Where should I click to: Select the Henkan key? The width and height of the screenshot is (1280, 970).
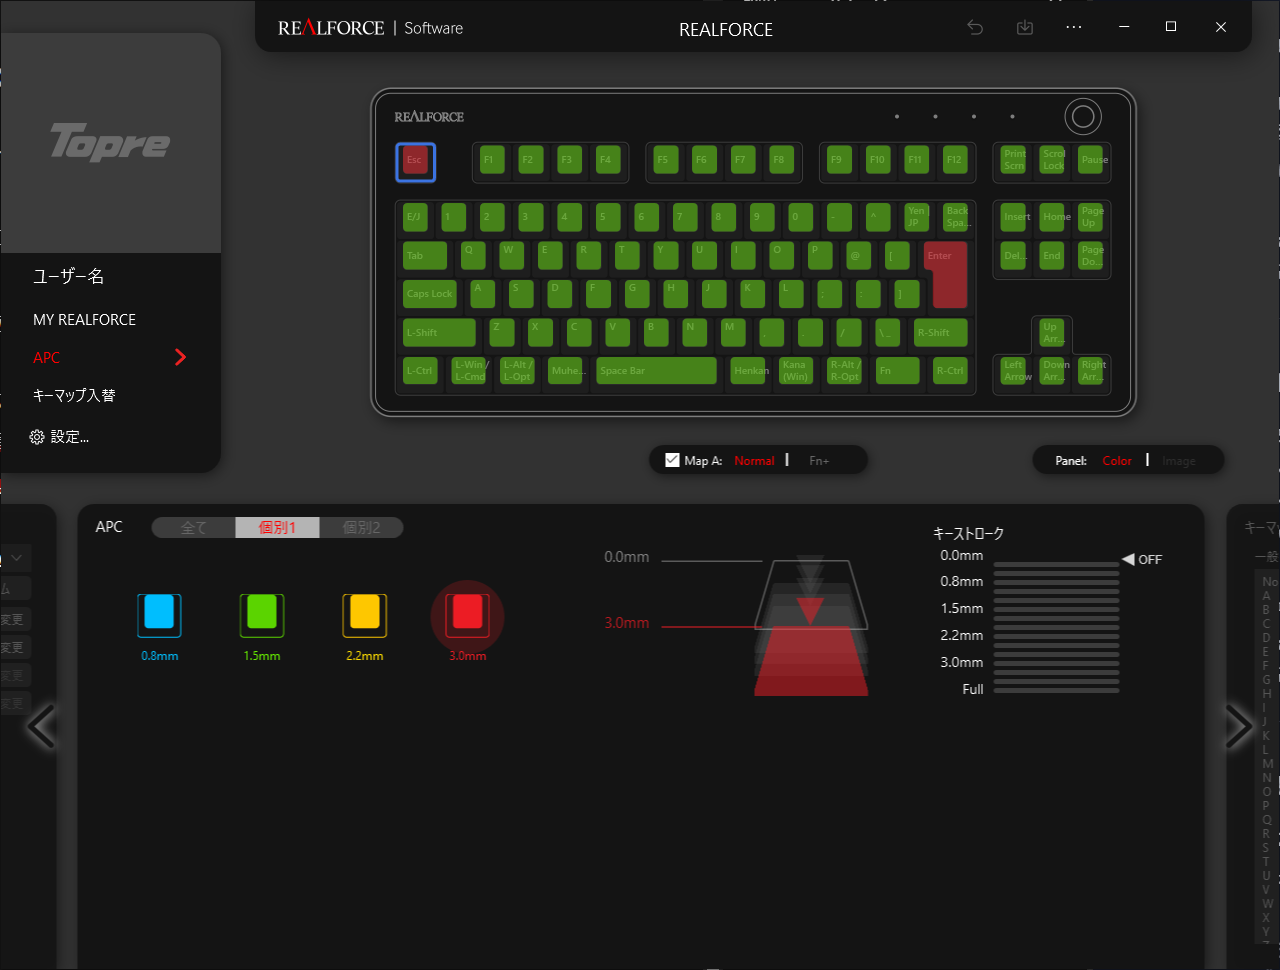(749, 370)
